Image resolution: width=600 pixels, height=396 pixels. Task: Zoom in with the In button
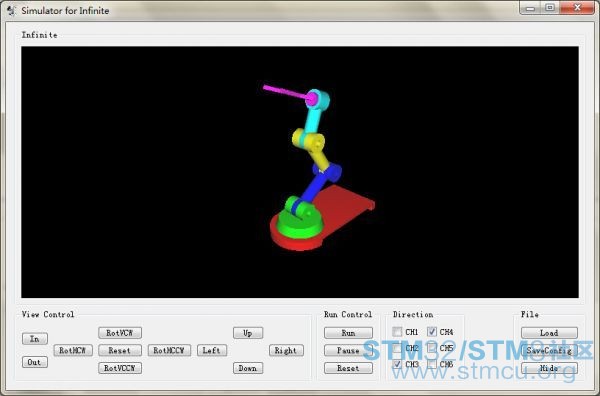35,339
